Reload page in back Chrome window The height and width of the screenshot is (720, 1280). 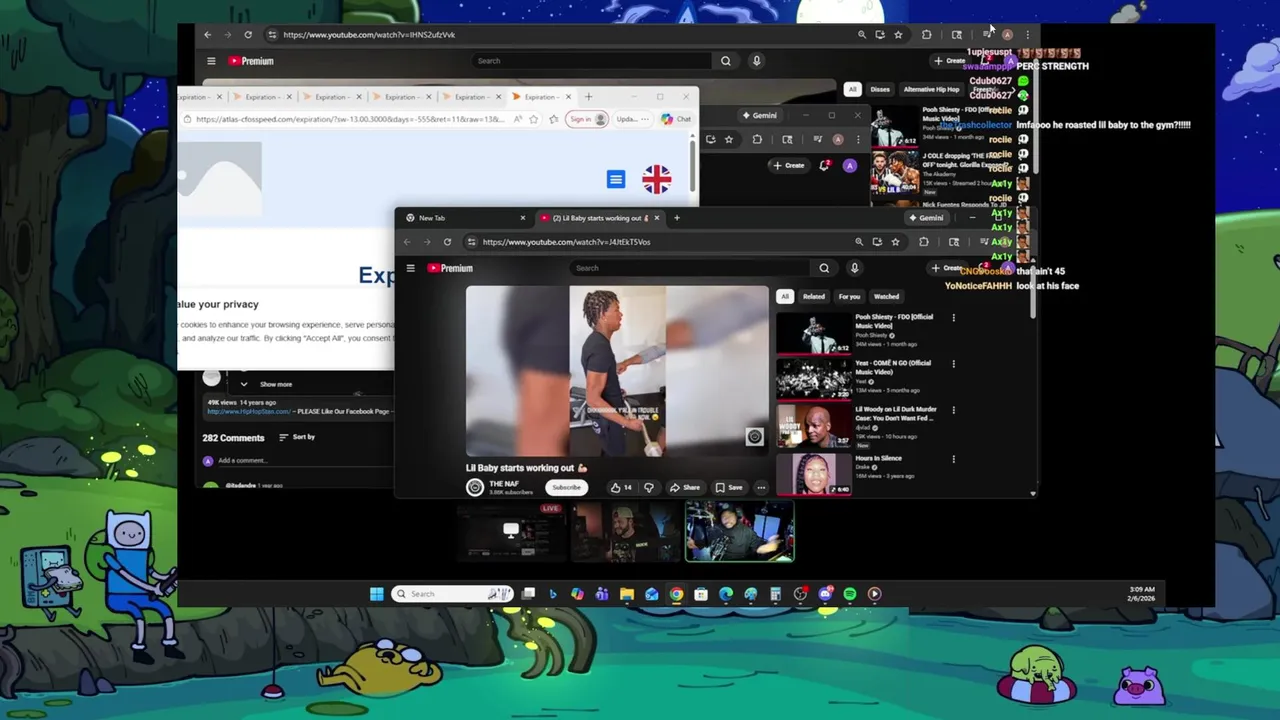point(248,34)
